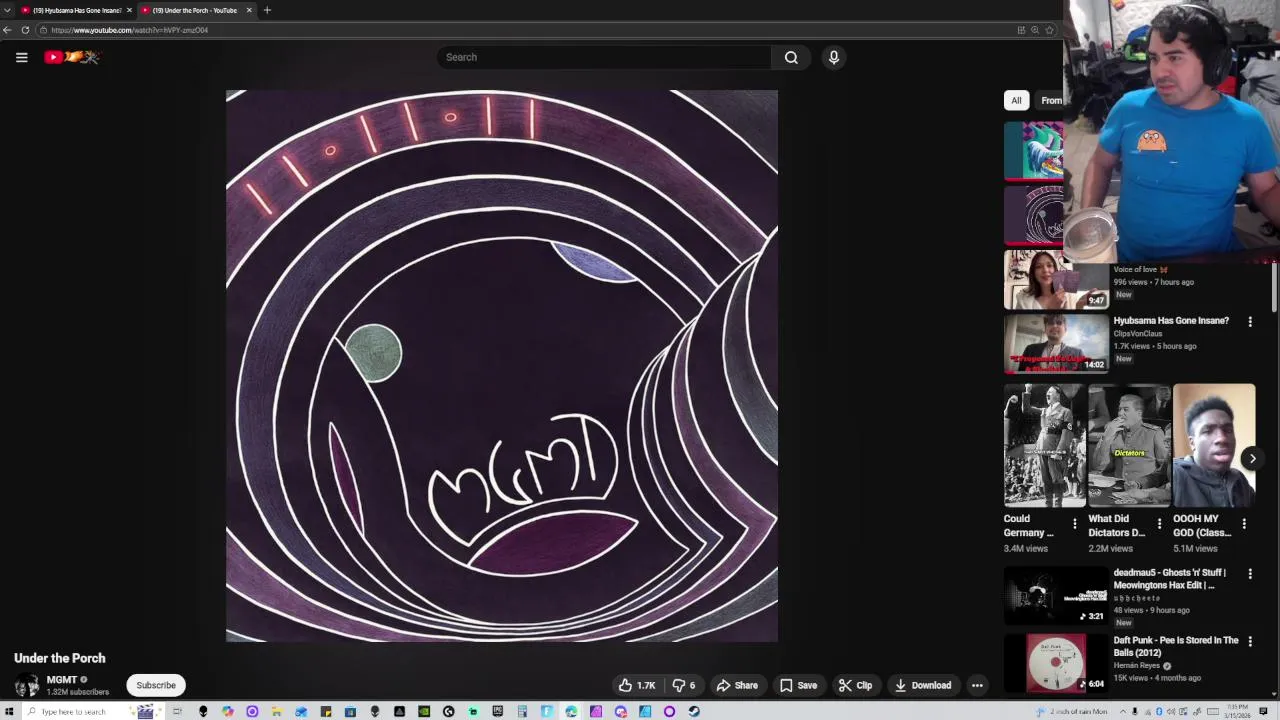Click the video player artwork
Screen dimensions: 1280x720
point(502,366)
